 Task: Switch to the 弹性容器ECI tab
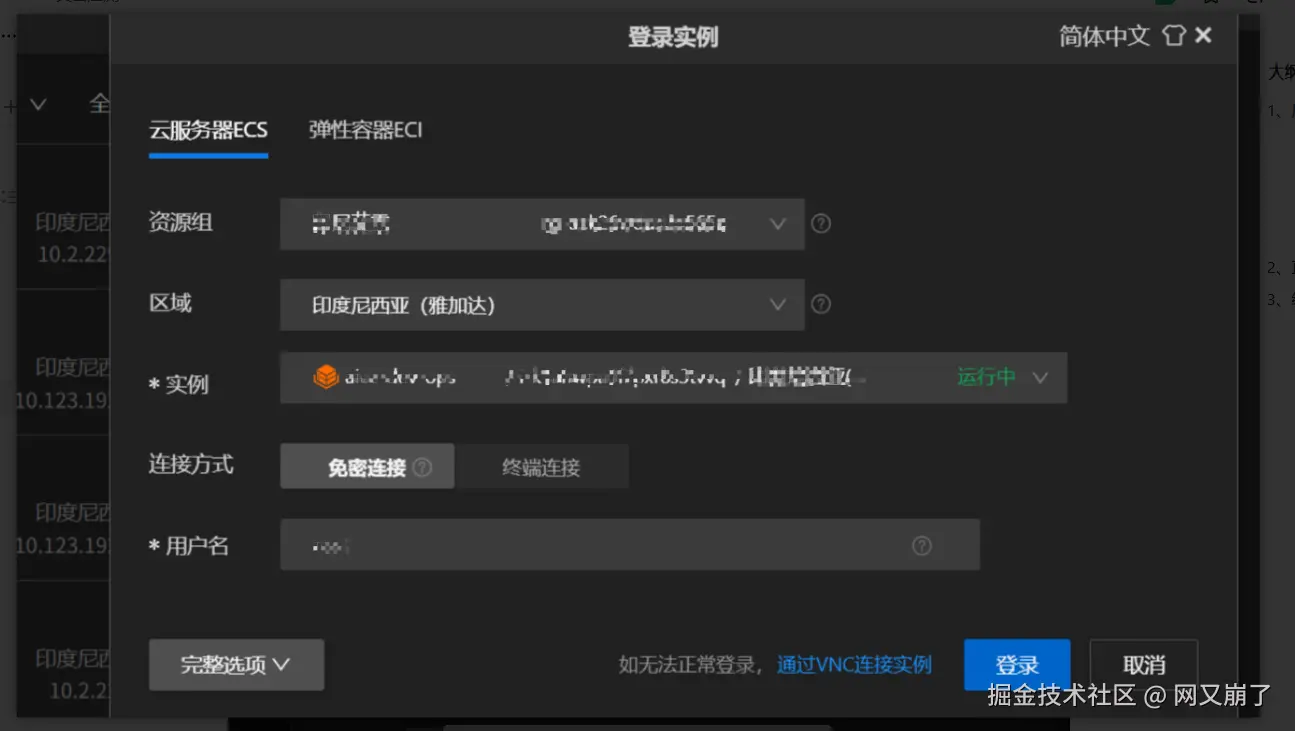367,130
